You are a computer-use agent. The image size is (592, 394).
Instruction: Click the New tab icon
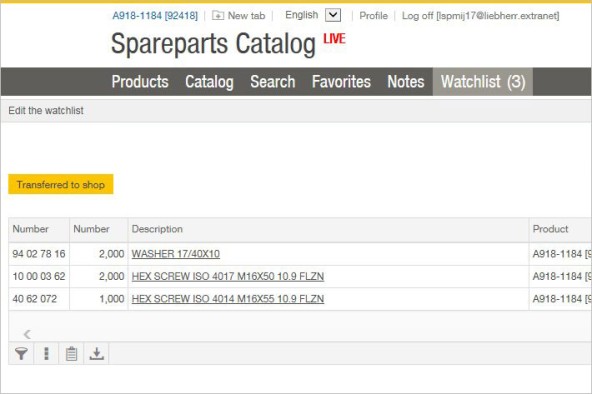click(218, 15)
